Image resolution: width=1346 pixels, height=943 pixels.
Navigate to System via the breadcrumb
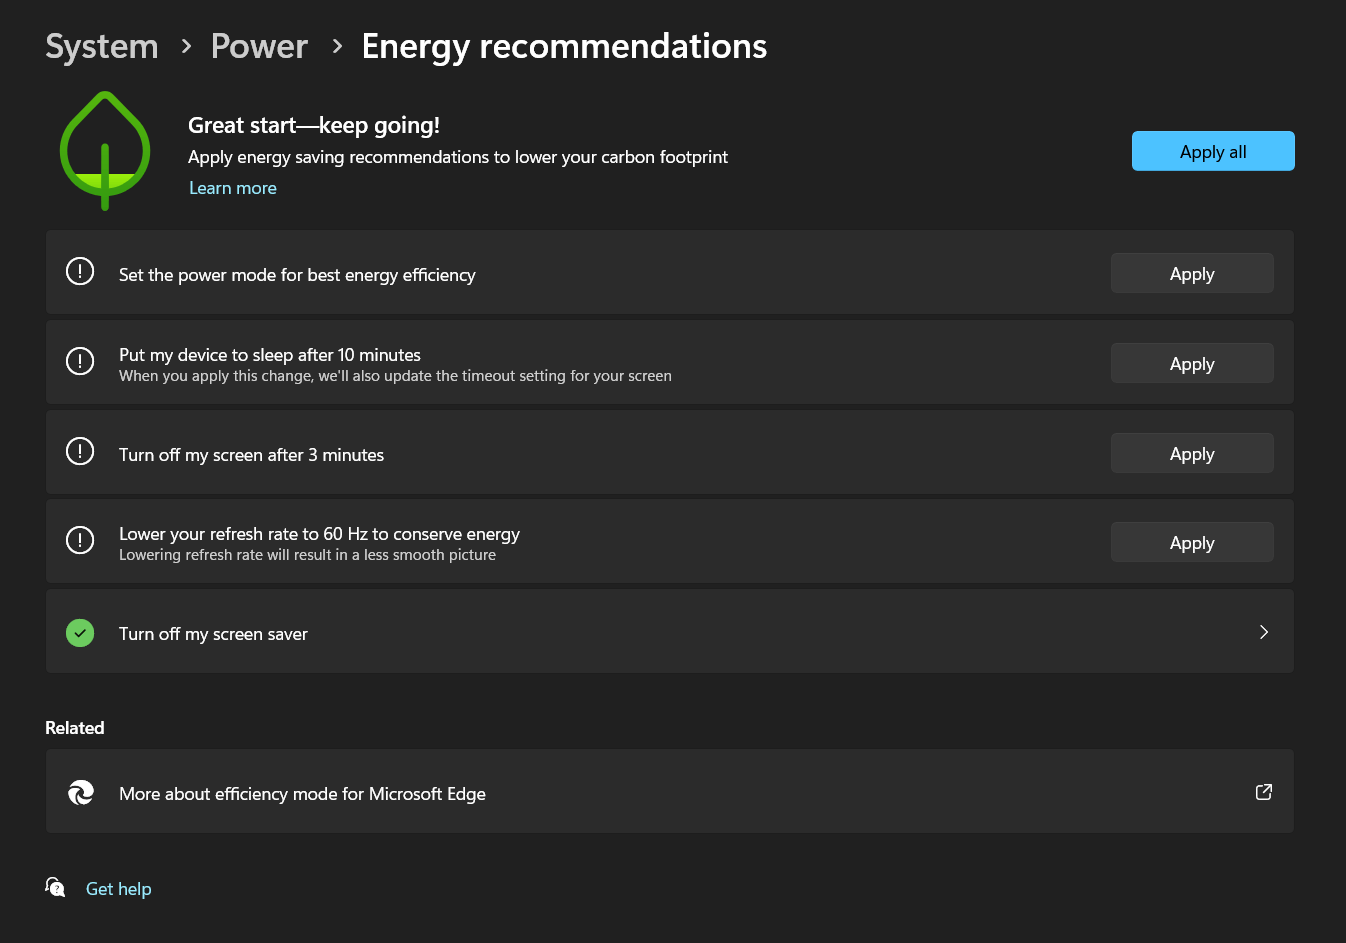pyautogui.click(x=101, y=46)
